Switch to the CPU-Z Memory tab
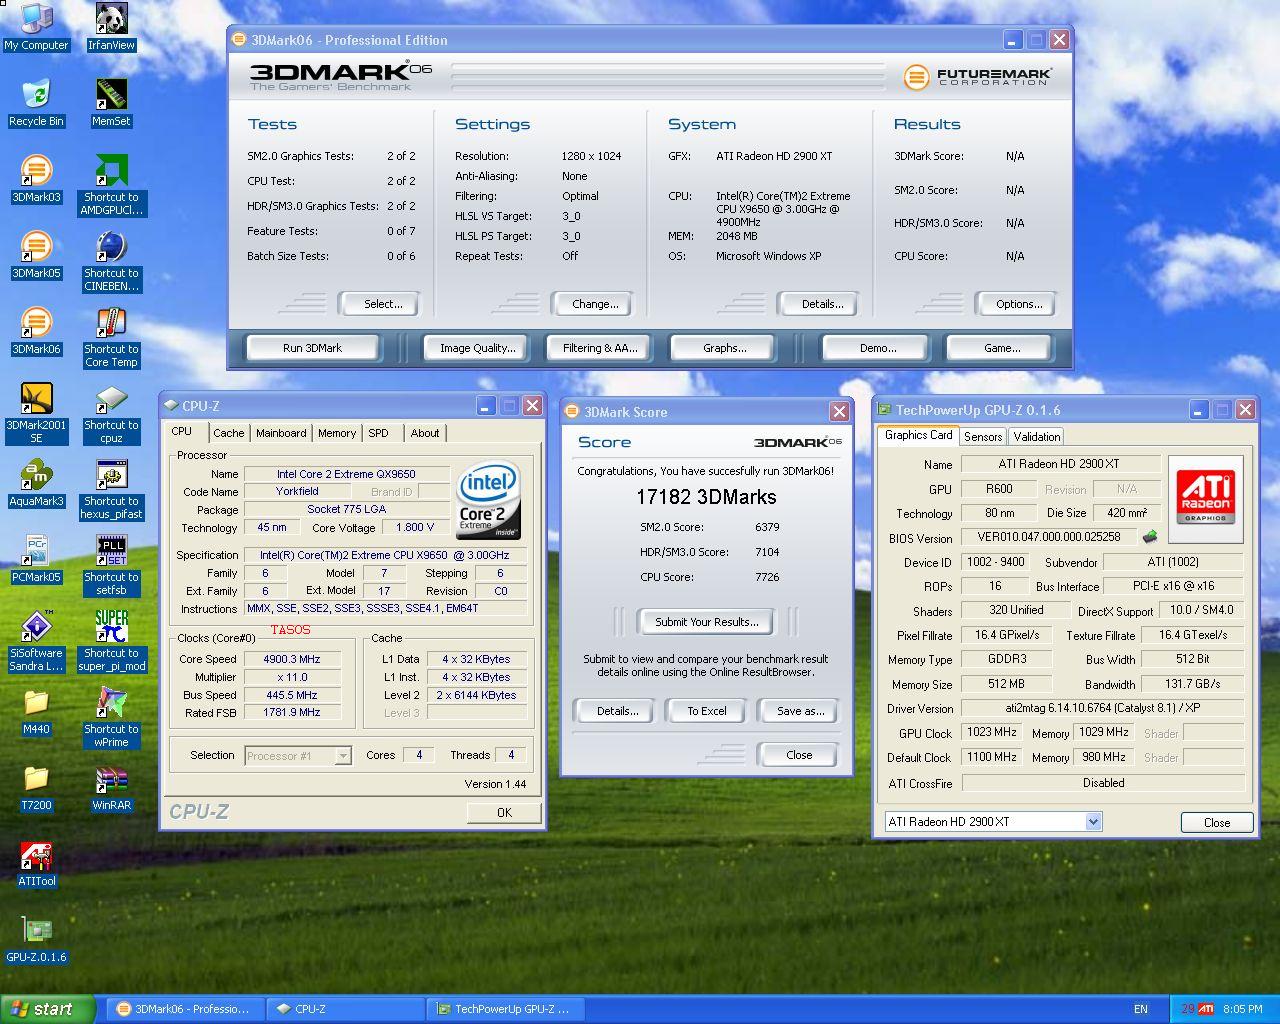Screen dimensions: 1280x1024 (x=337, y=433)
